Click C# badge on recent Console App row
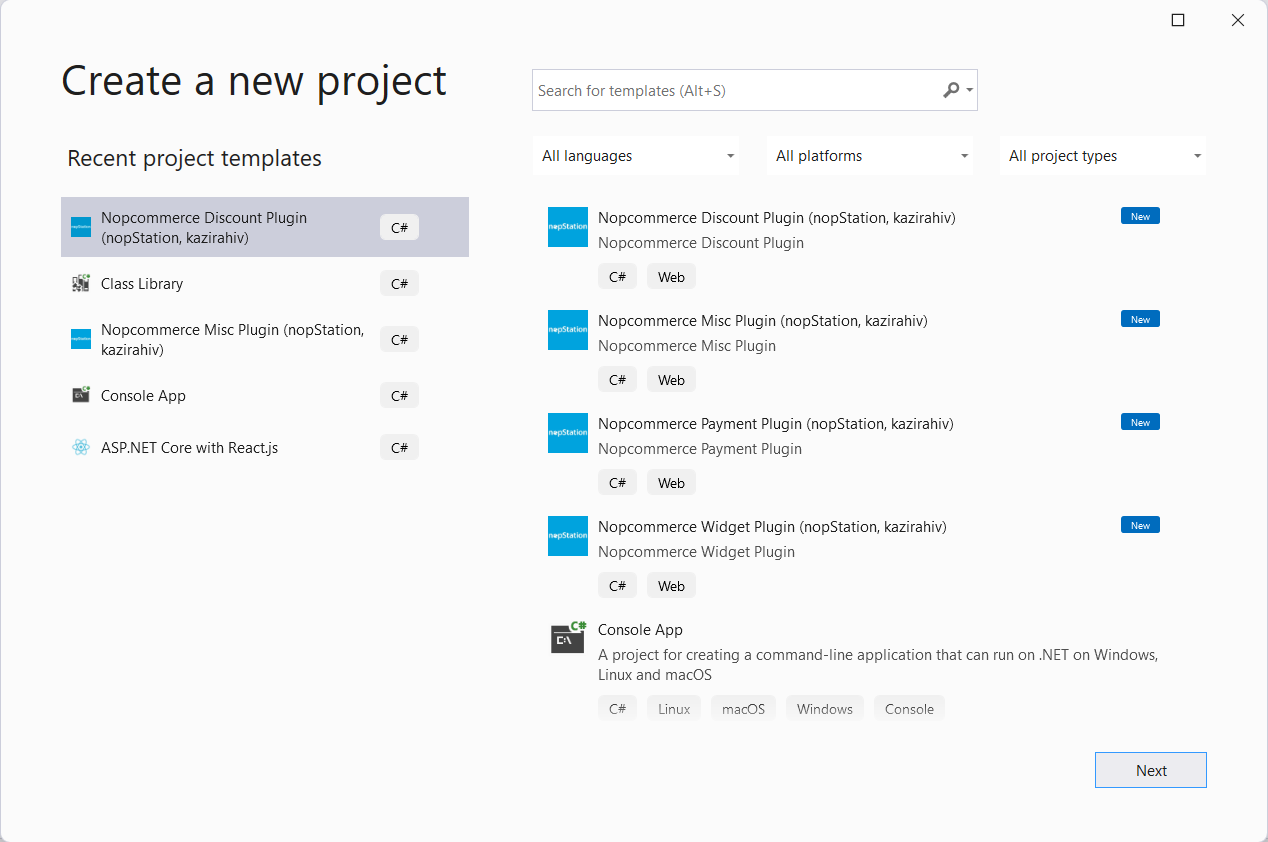1268x842 pixels. pyautogui.click(x=399, y=395)
